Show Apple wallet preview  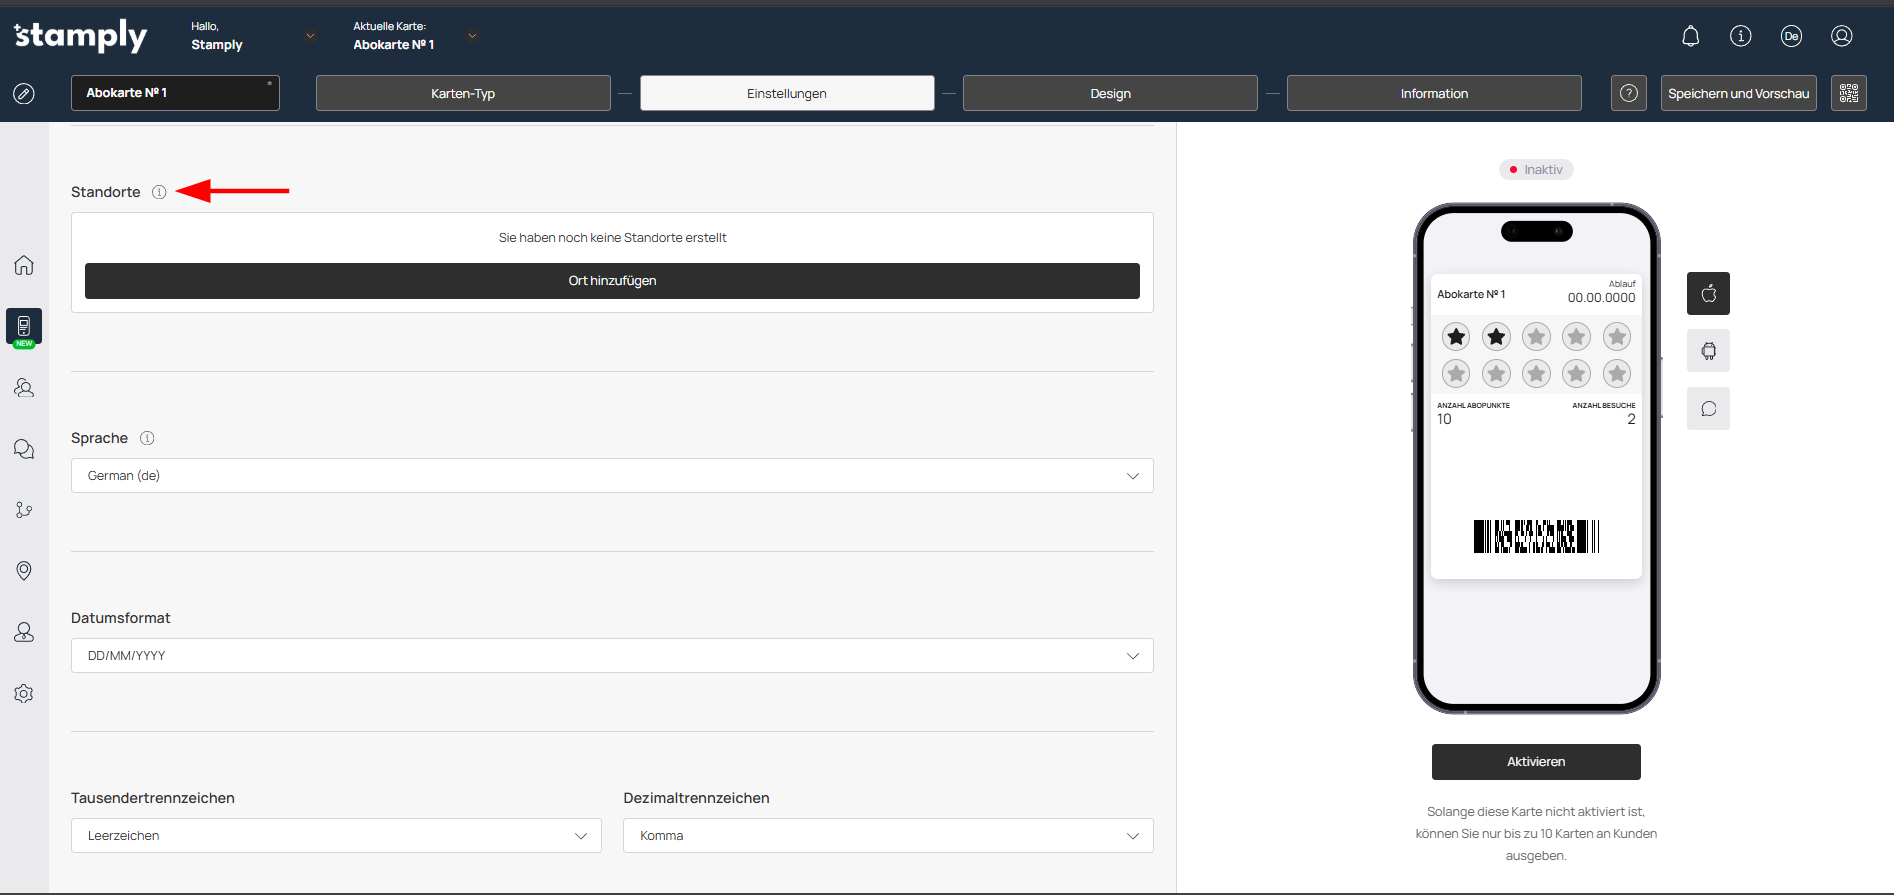(x=1708, y=294)
